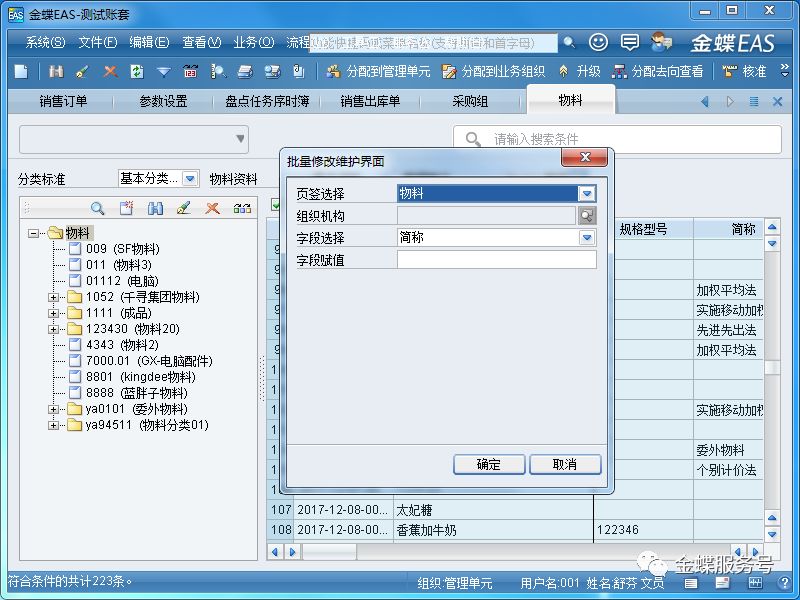Viewport: 800px width, 600px height.
Task: Open the 编辑(E) menu
Action: [x=149, y=42]
